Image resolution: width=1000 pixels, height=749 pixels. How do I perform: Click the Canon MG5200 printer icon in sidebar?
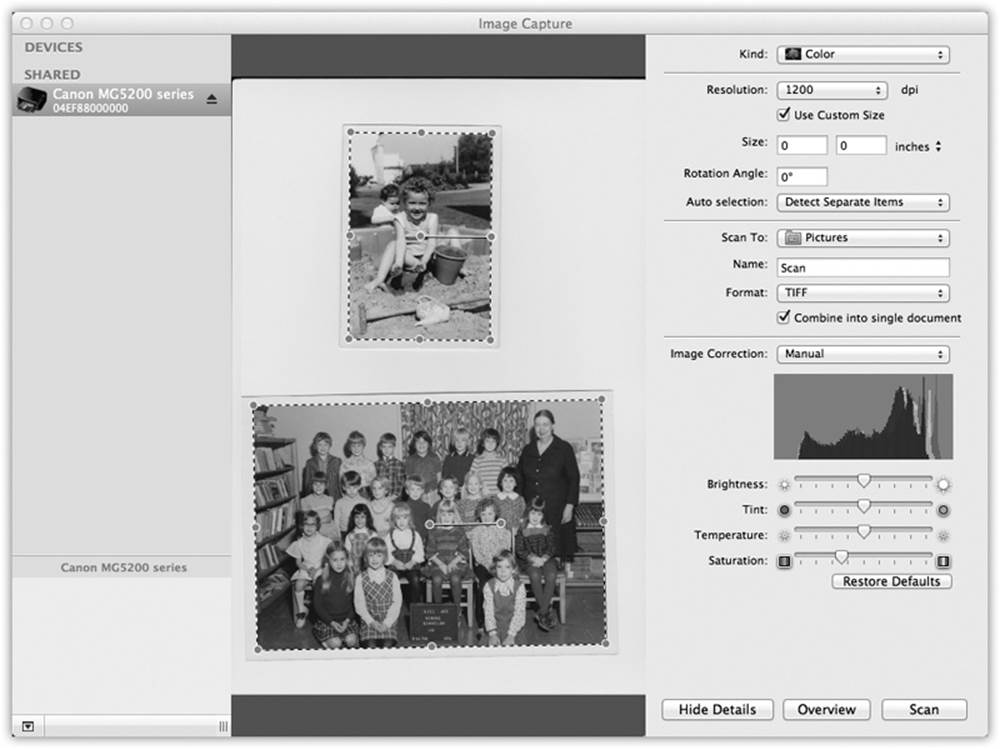point(32,100)
